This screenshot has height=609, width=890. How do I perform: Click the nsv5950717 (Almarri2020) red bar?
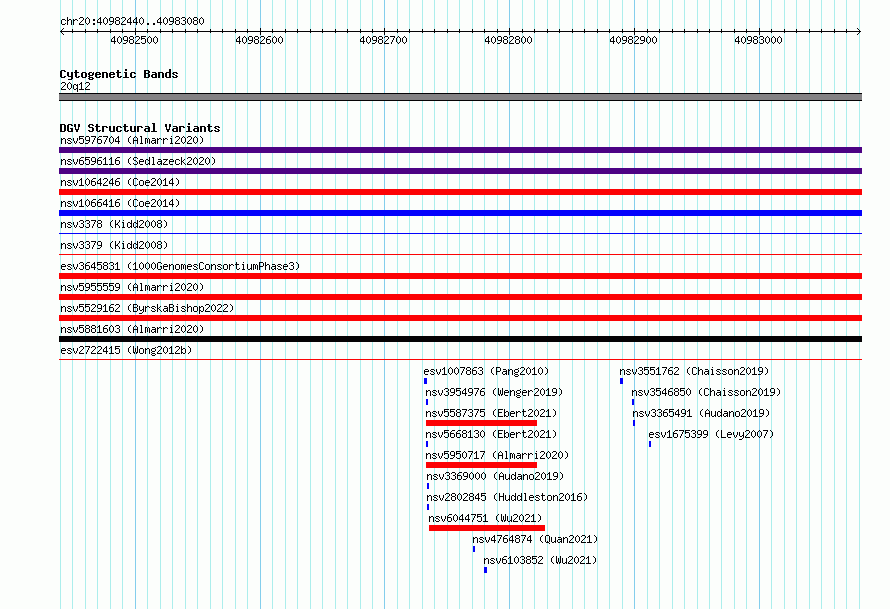click(481, 465)
